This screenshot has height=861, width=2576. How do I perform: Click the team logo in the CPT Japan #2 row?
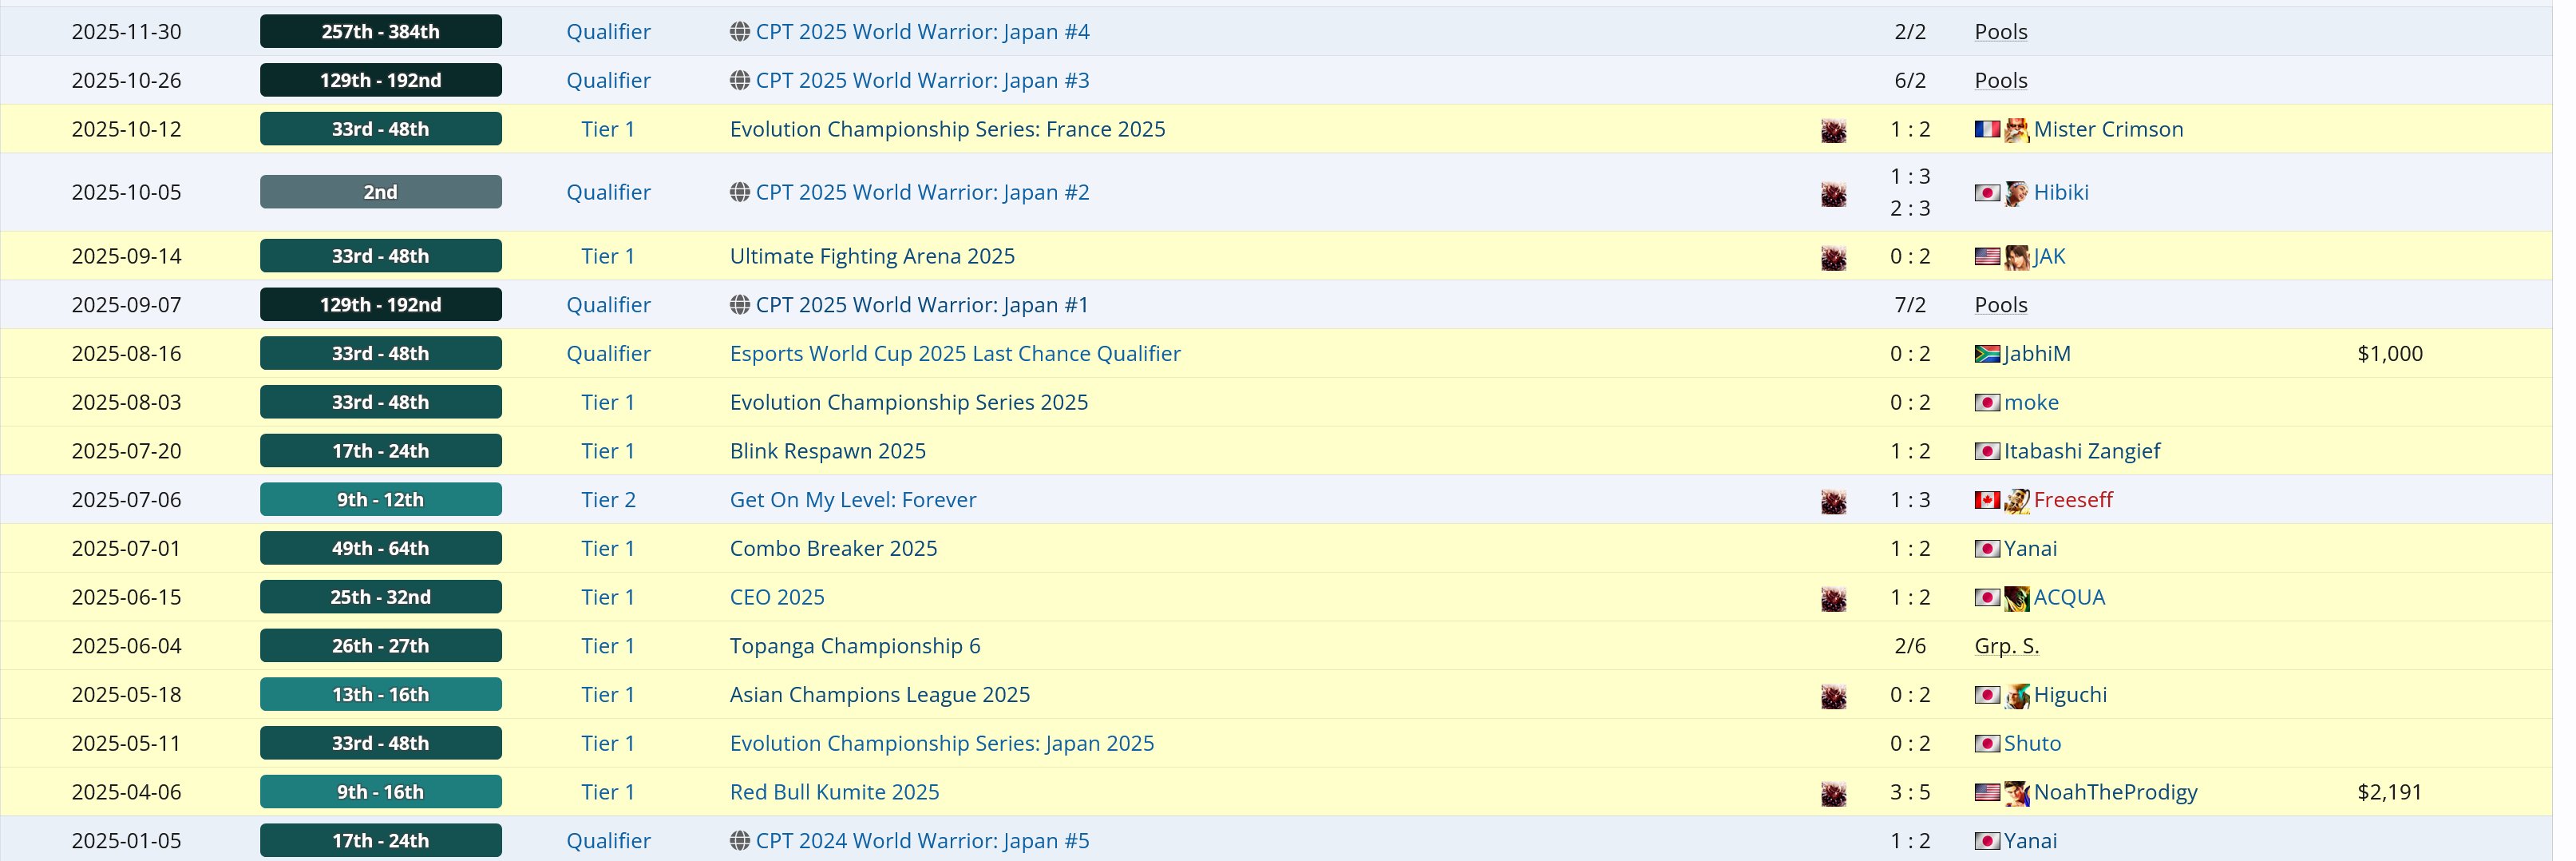coord(1833,193)
